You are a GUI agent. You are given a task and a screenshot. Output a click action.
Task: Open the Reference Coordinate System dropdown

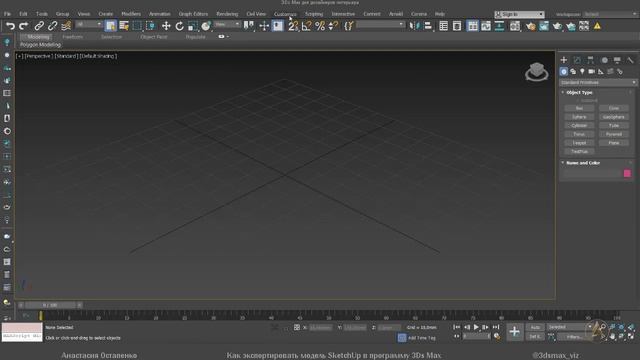(x=227, y=24)
